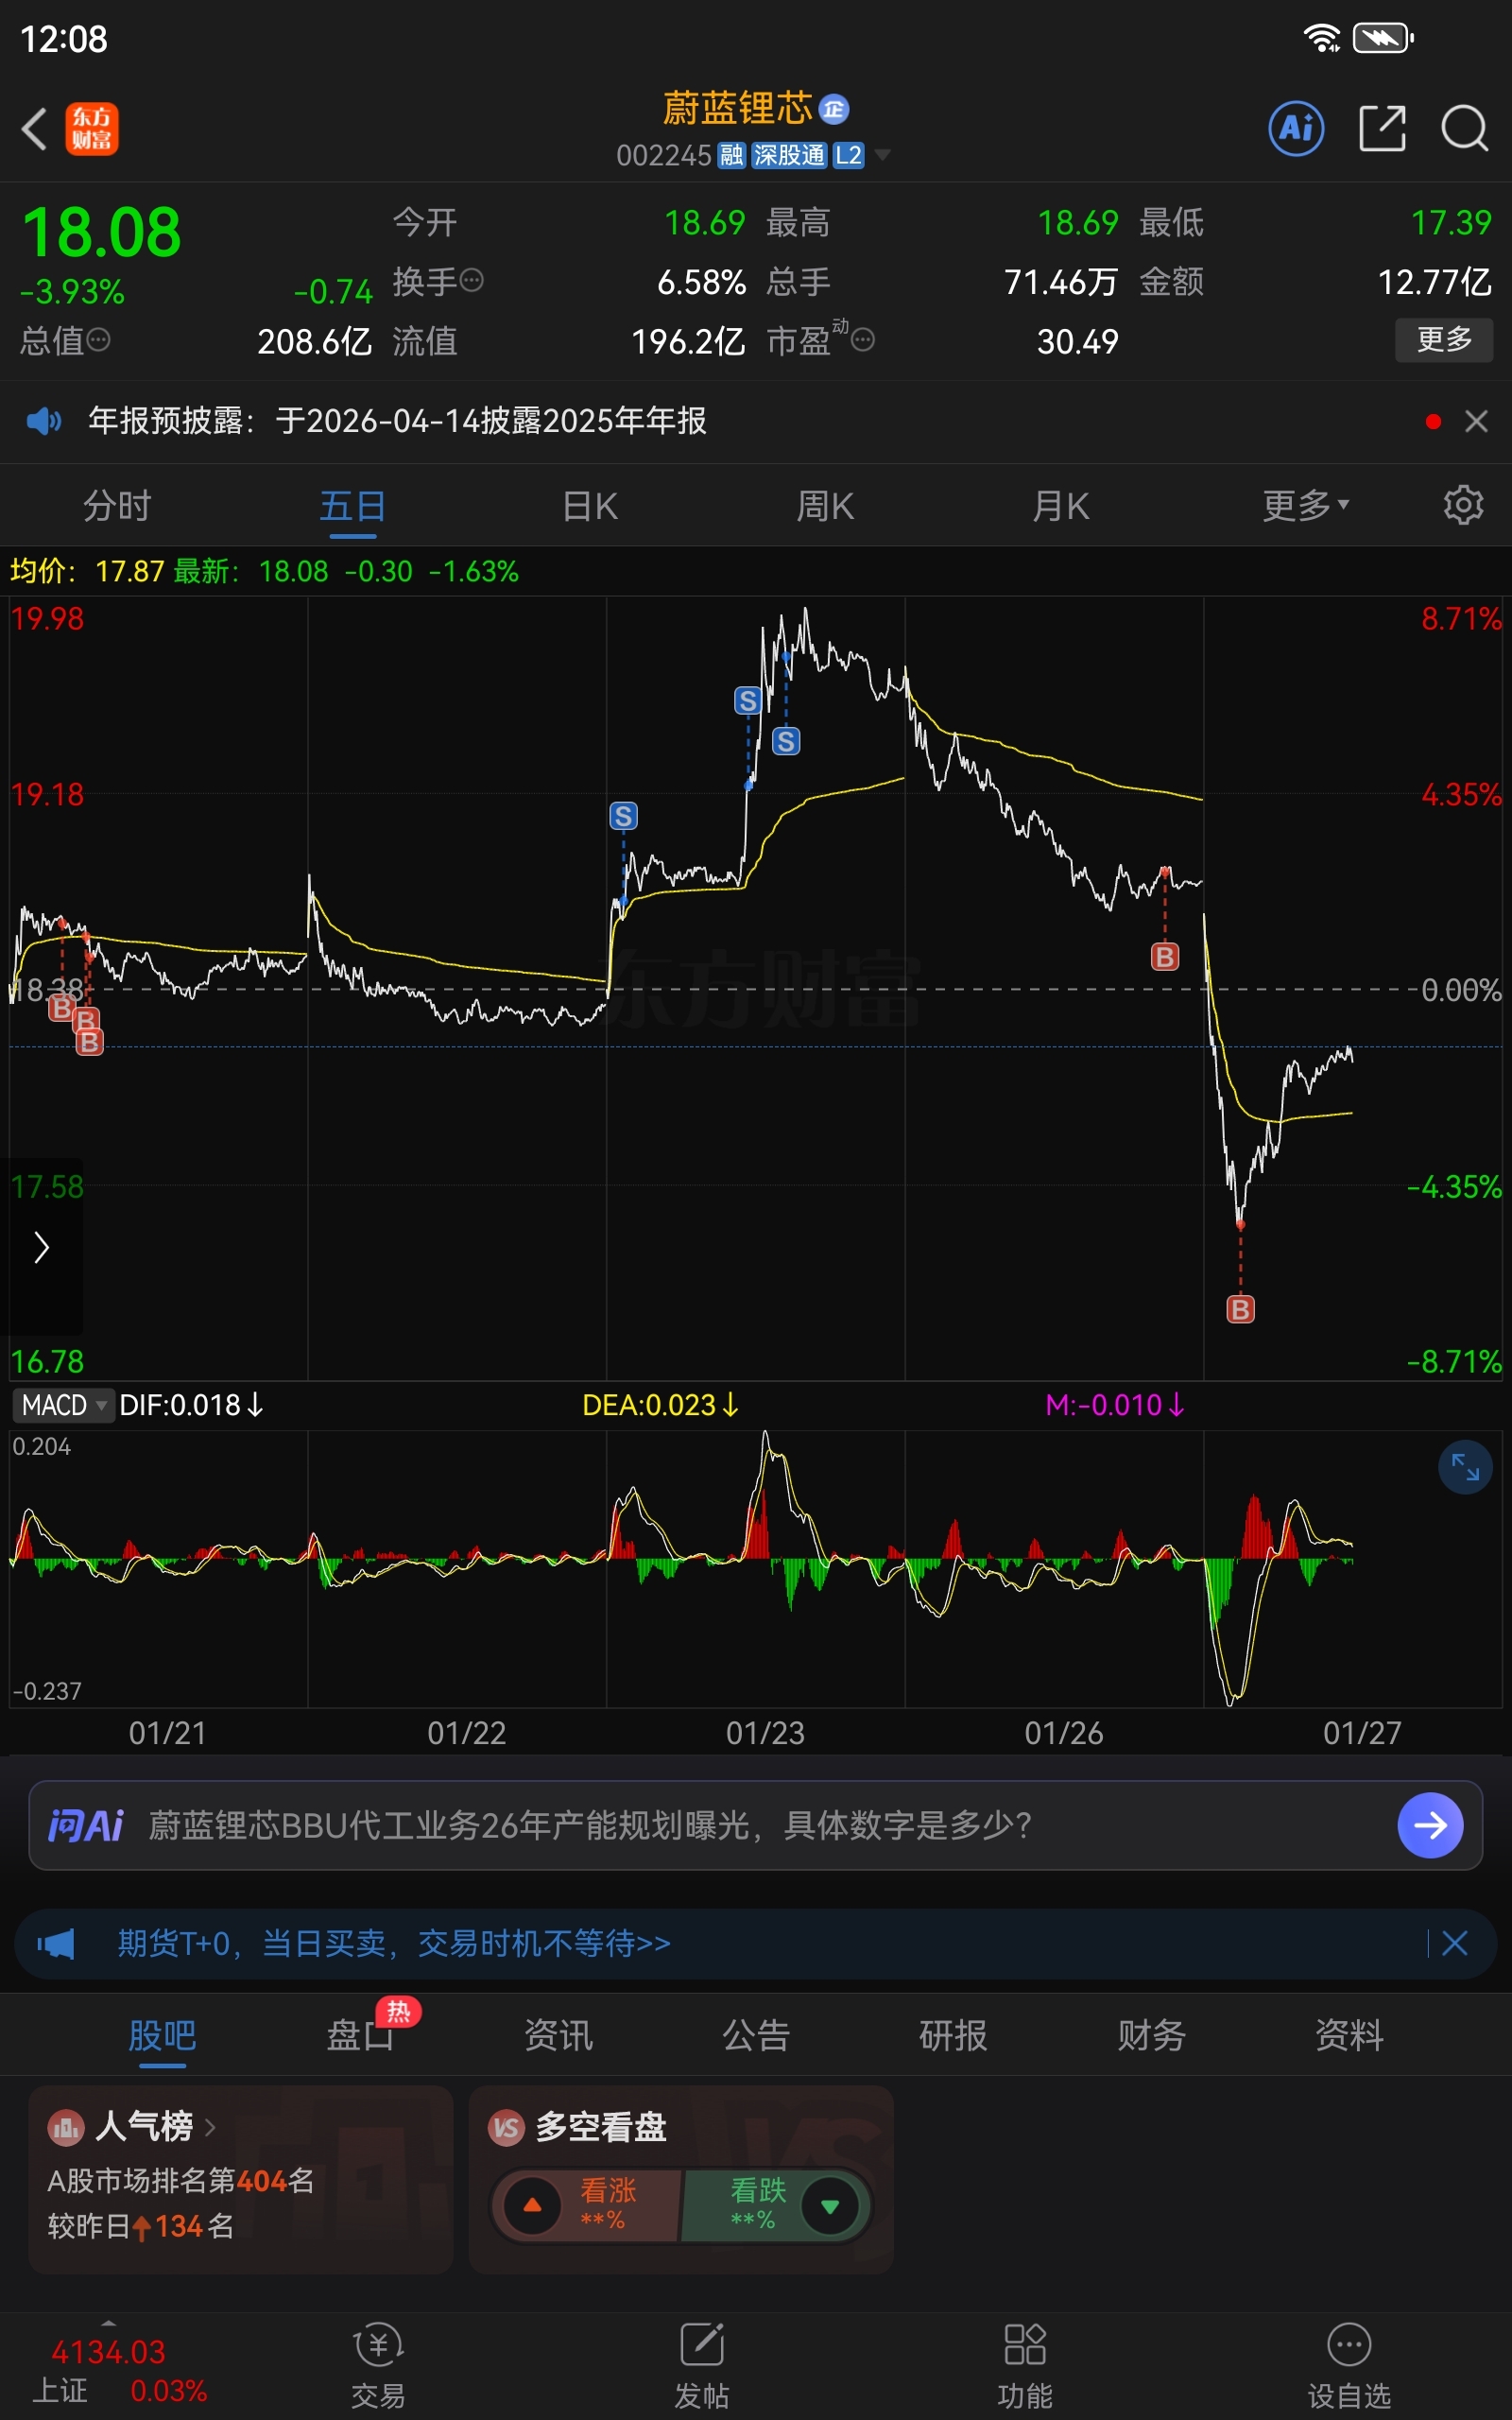Open chart settings gear
The width and height of the screenshot is (1512, 2420).
pyautogui.click(x=1463, y=505)
